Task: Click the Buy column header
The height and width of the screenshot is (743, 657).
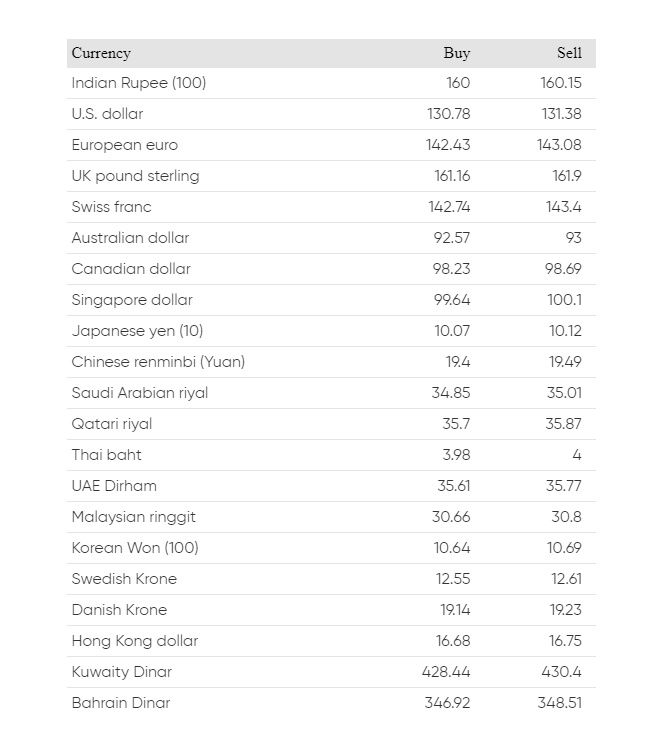Action: click(x=456, y=53)
